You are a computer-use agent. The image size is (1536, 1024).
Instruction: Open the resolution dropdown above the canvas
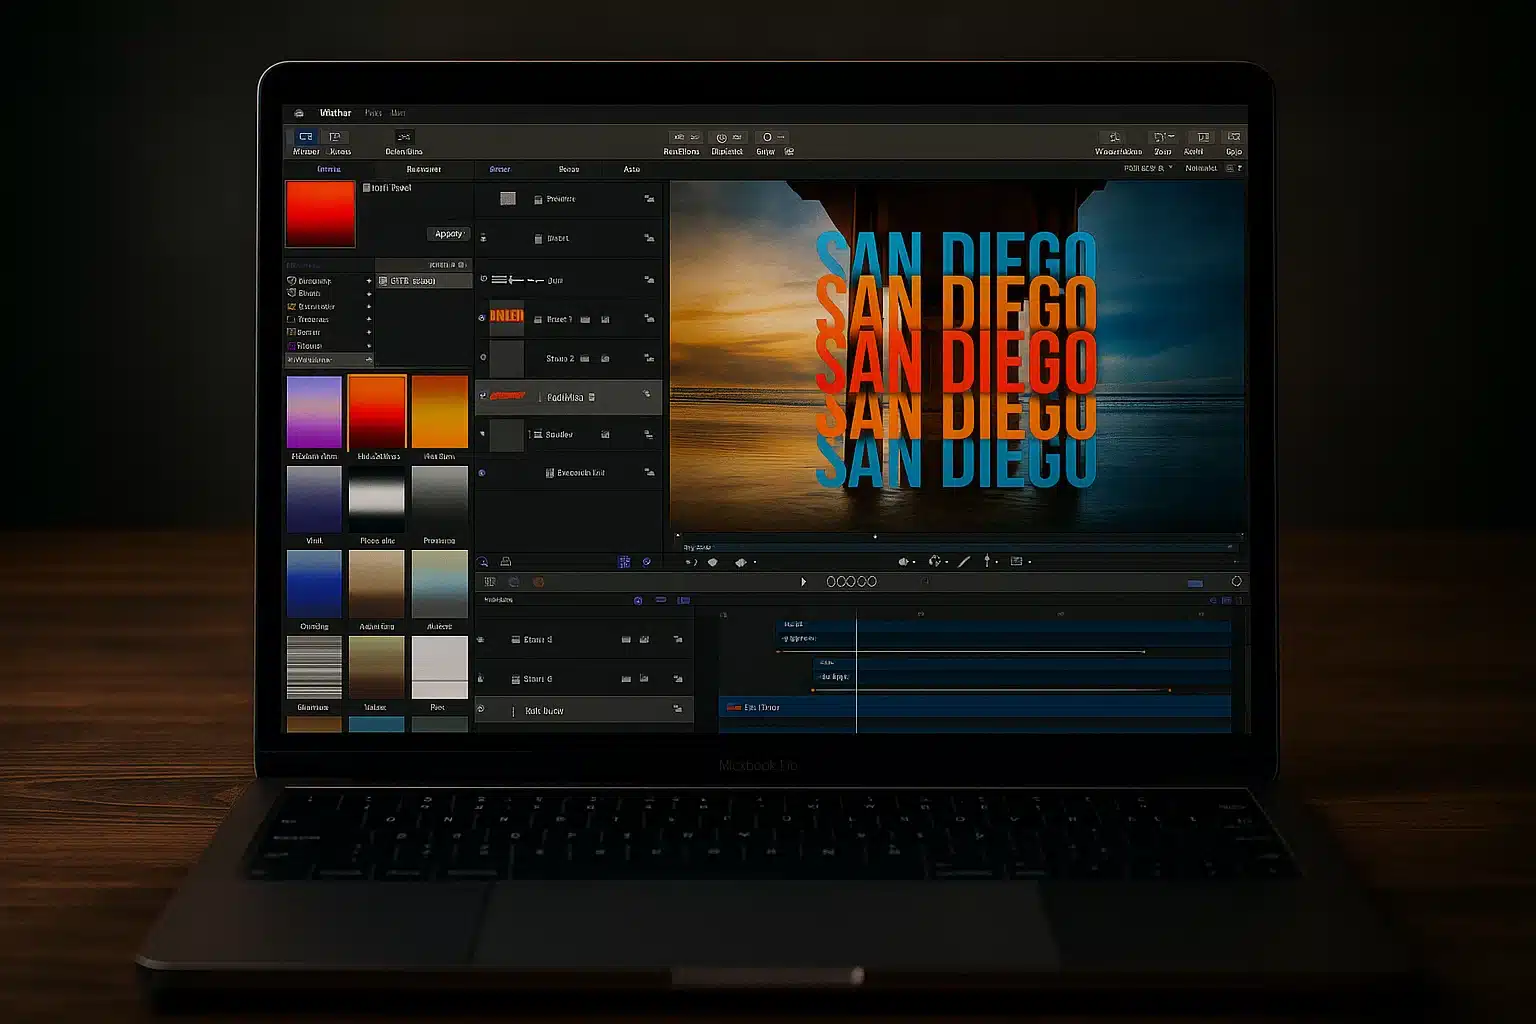pos(1148,168)
